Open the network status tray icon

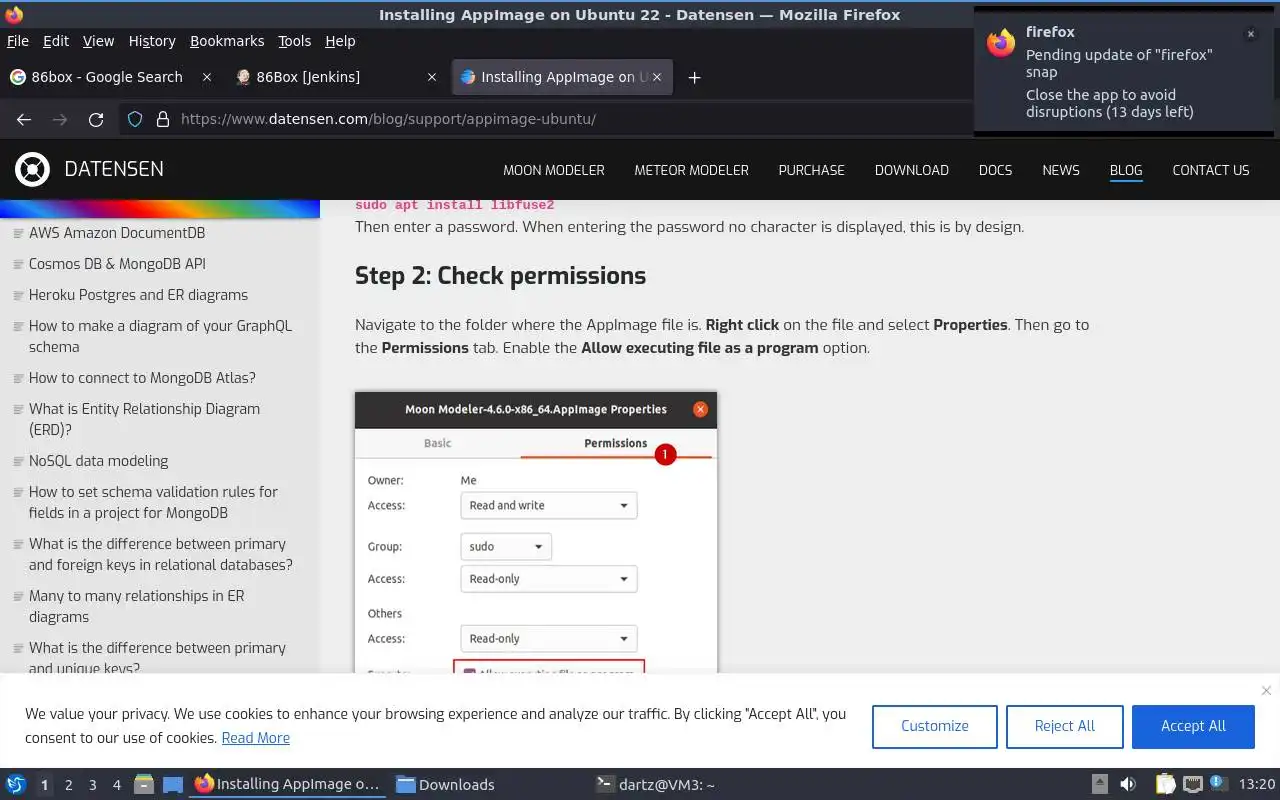click(1192, 784)
